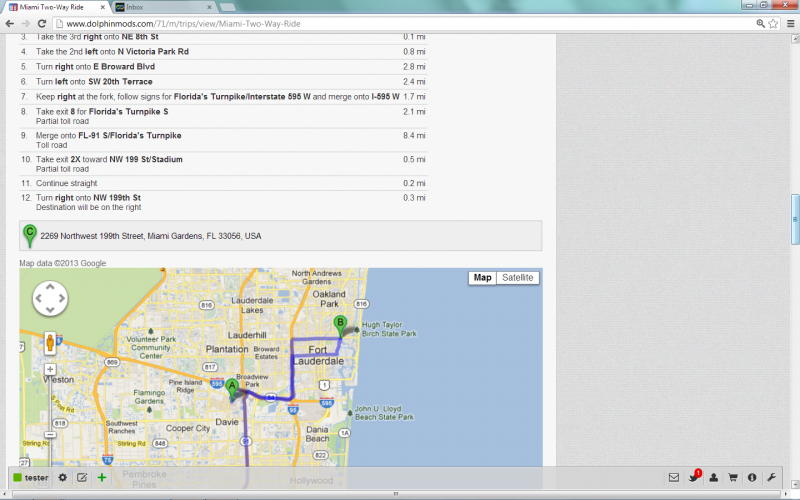Click Map data ©2013 Google text
Screen dimensions: 800x500
[63, 263]
